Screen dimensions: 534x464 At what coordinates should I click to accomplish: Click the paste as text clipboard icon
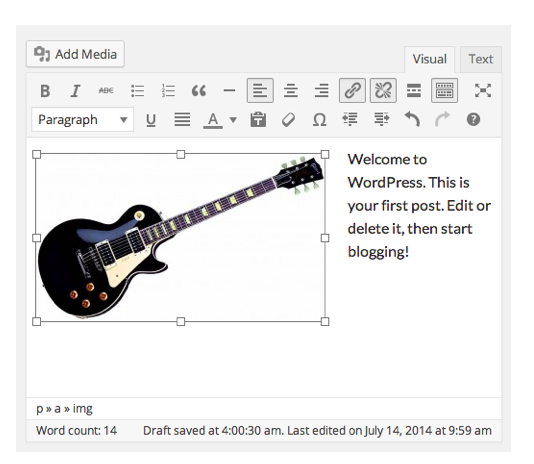pos(258,120)
